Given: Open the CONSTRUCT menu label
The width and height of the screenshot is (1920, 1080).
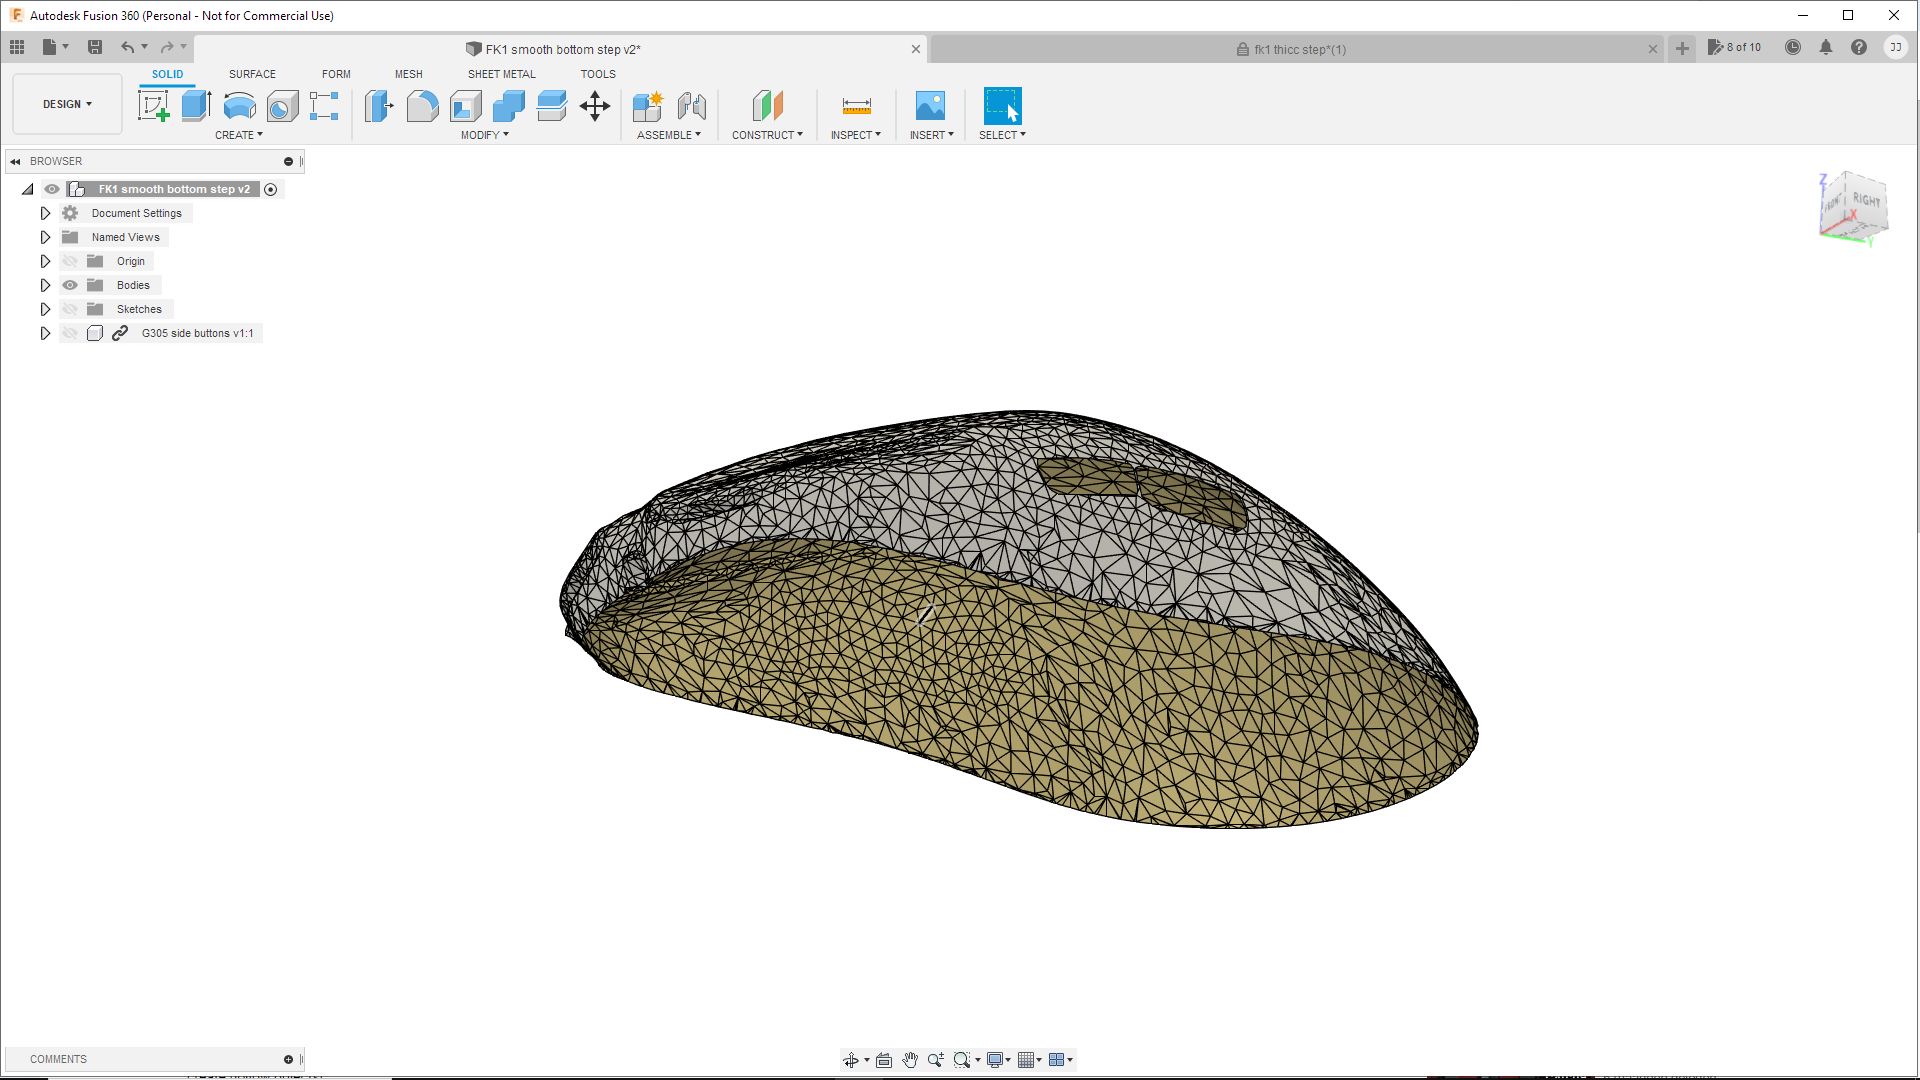Looking at the screenshot, I should click(x=766, y=135).
